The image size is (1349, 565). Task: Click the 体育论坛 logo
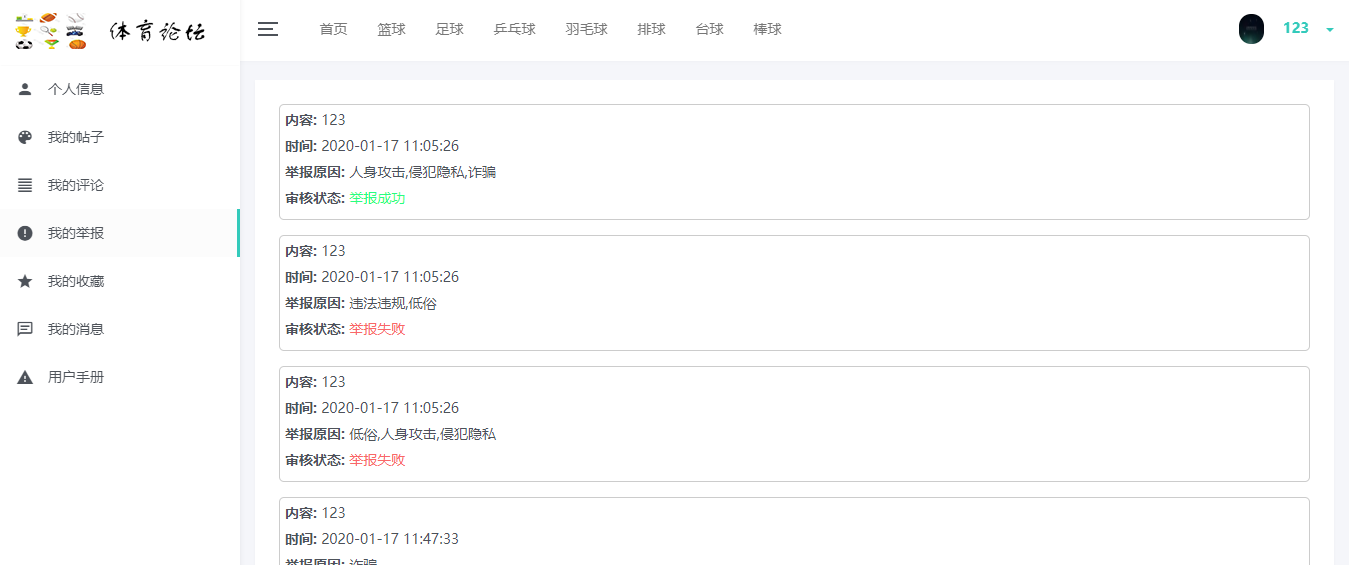pyautogui.click(x=110, y=30)
